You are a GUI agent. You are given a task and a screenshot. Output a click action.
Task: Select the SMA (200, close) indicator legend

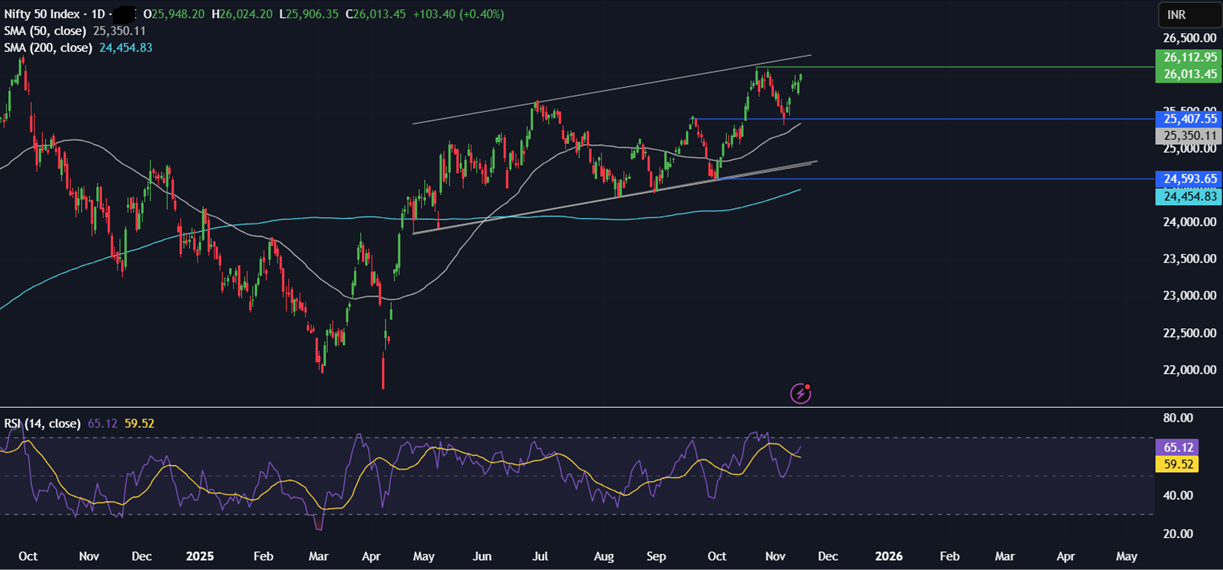[x=49, y=47]
